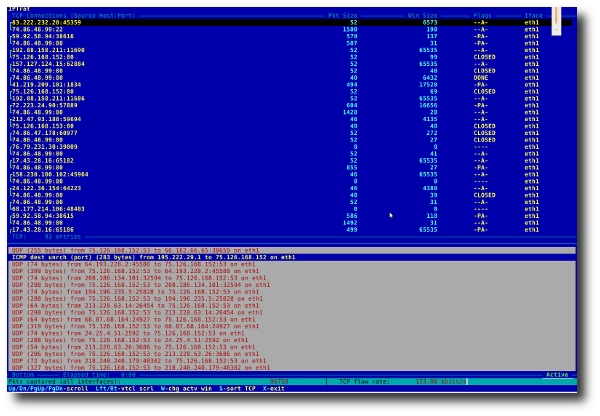The width and height of the screenshot is (600, 416).
Task: Click the S-sort TCP shortcut hint
Action: pyautogui.click(x=238, y=389)
